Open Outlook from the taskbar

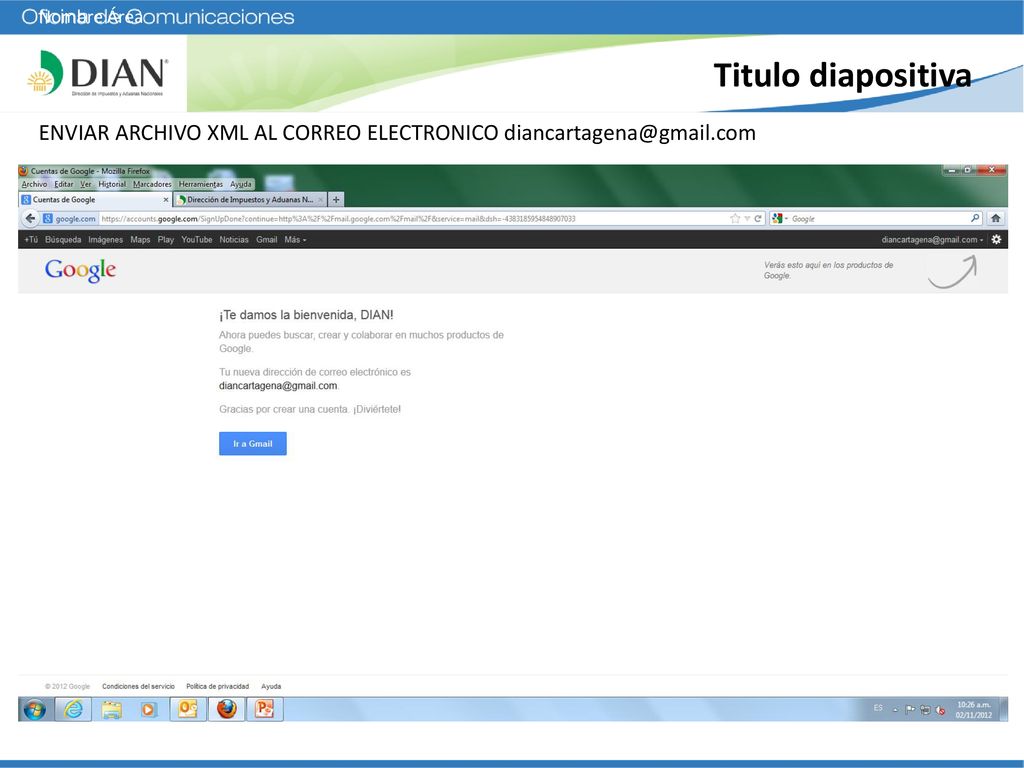[188, 709]
